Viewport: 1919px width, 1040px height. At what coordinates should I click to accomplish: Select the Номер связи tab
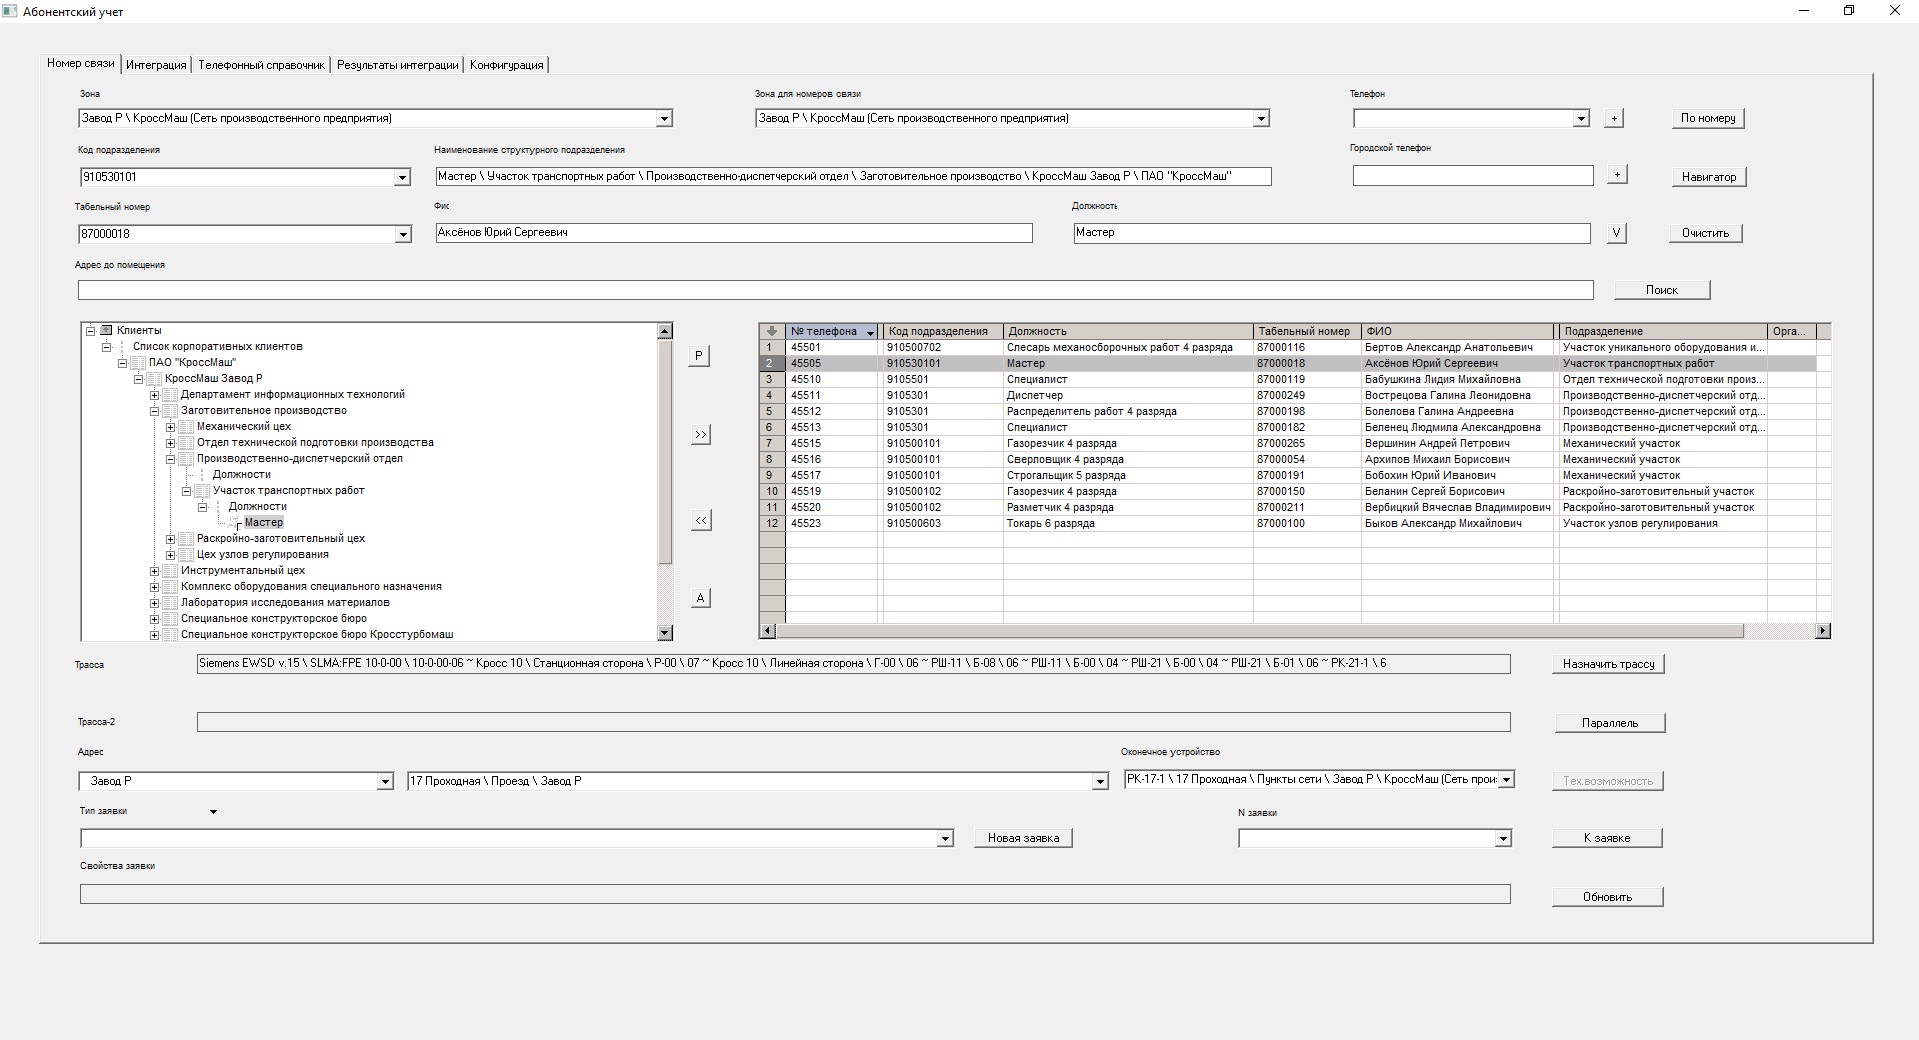[x=80, y=63]
